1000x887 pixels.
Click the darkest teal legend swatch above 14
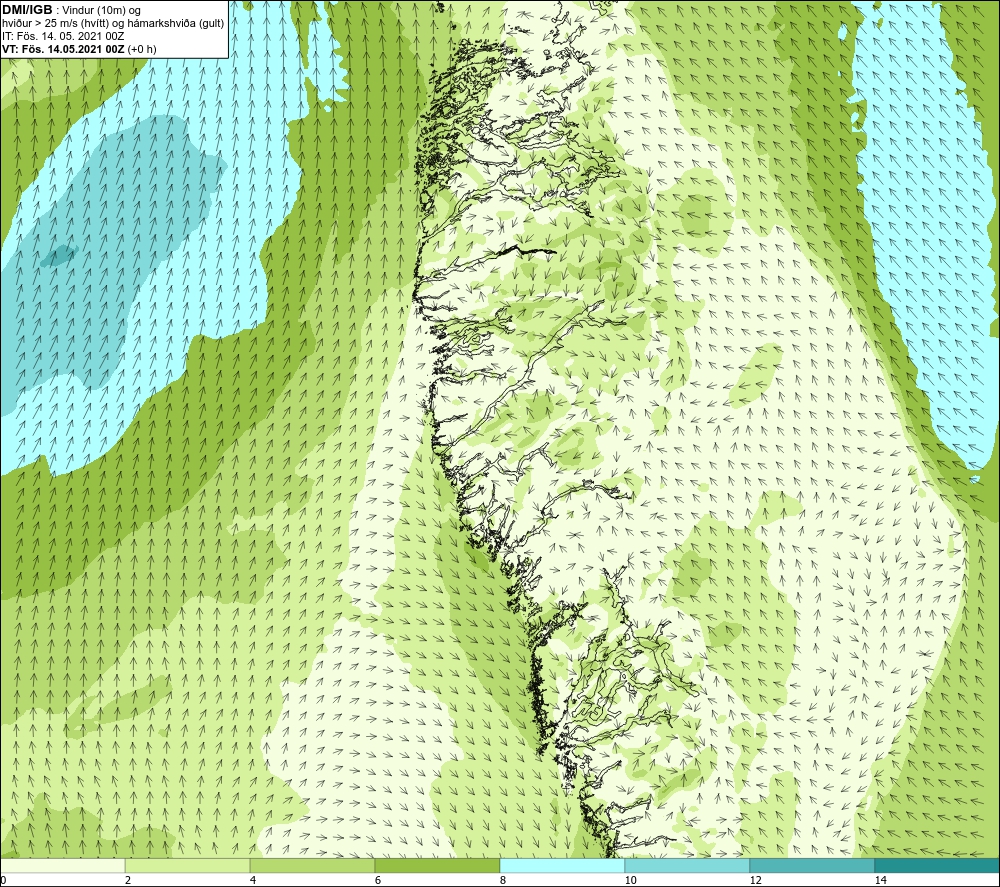(938, 865)
